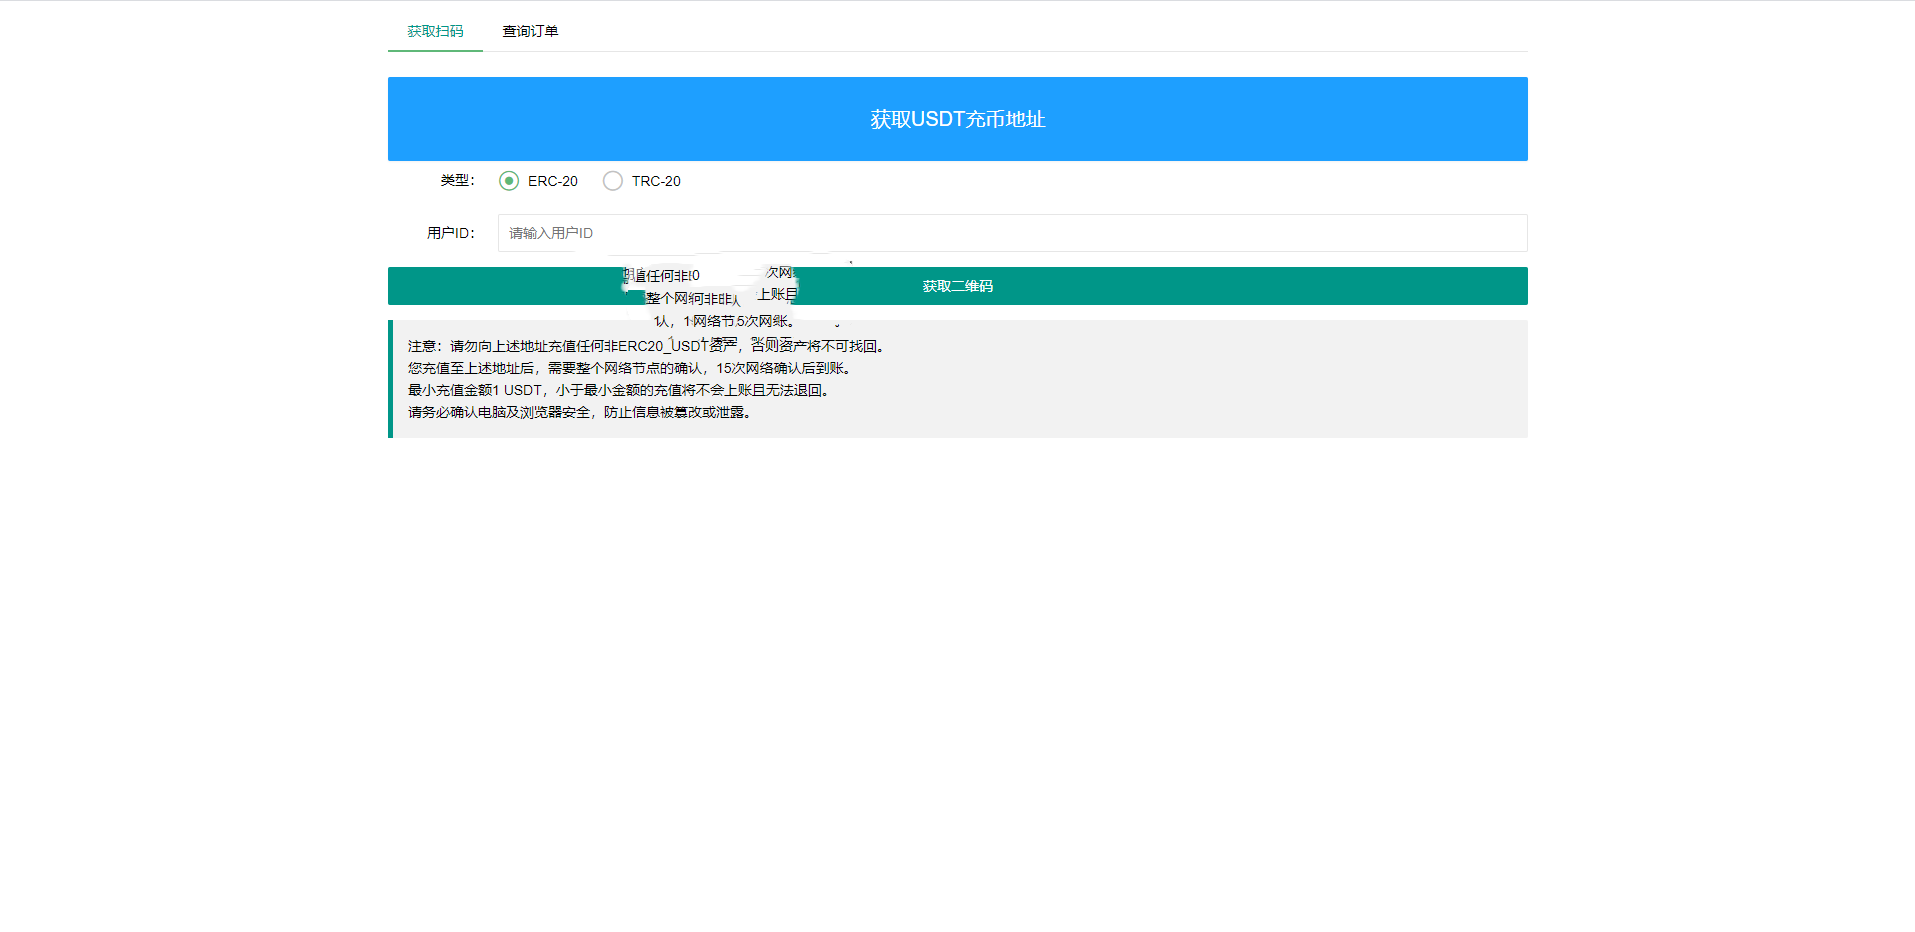Click the ERC20_USDT warning notice line
The width and height of the screenshot is (1915, 932).
646,346
